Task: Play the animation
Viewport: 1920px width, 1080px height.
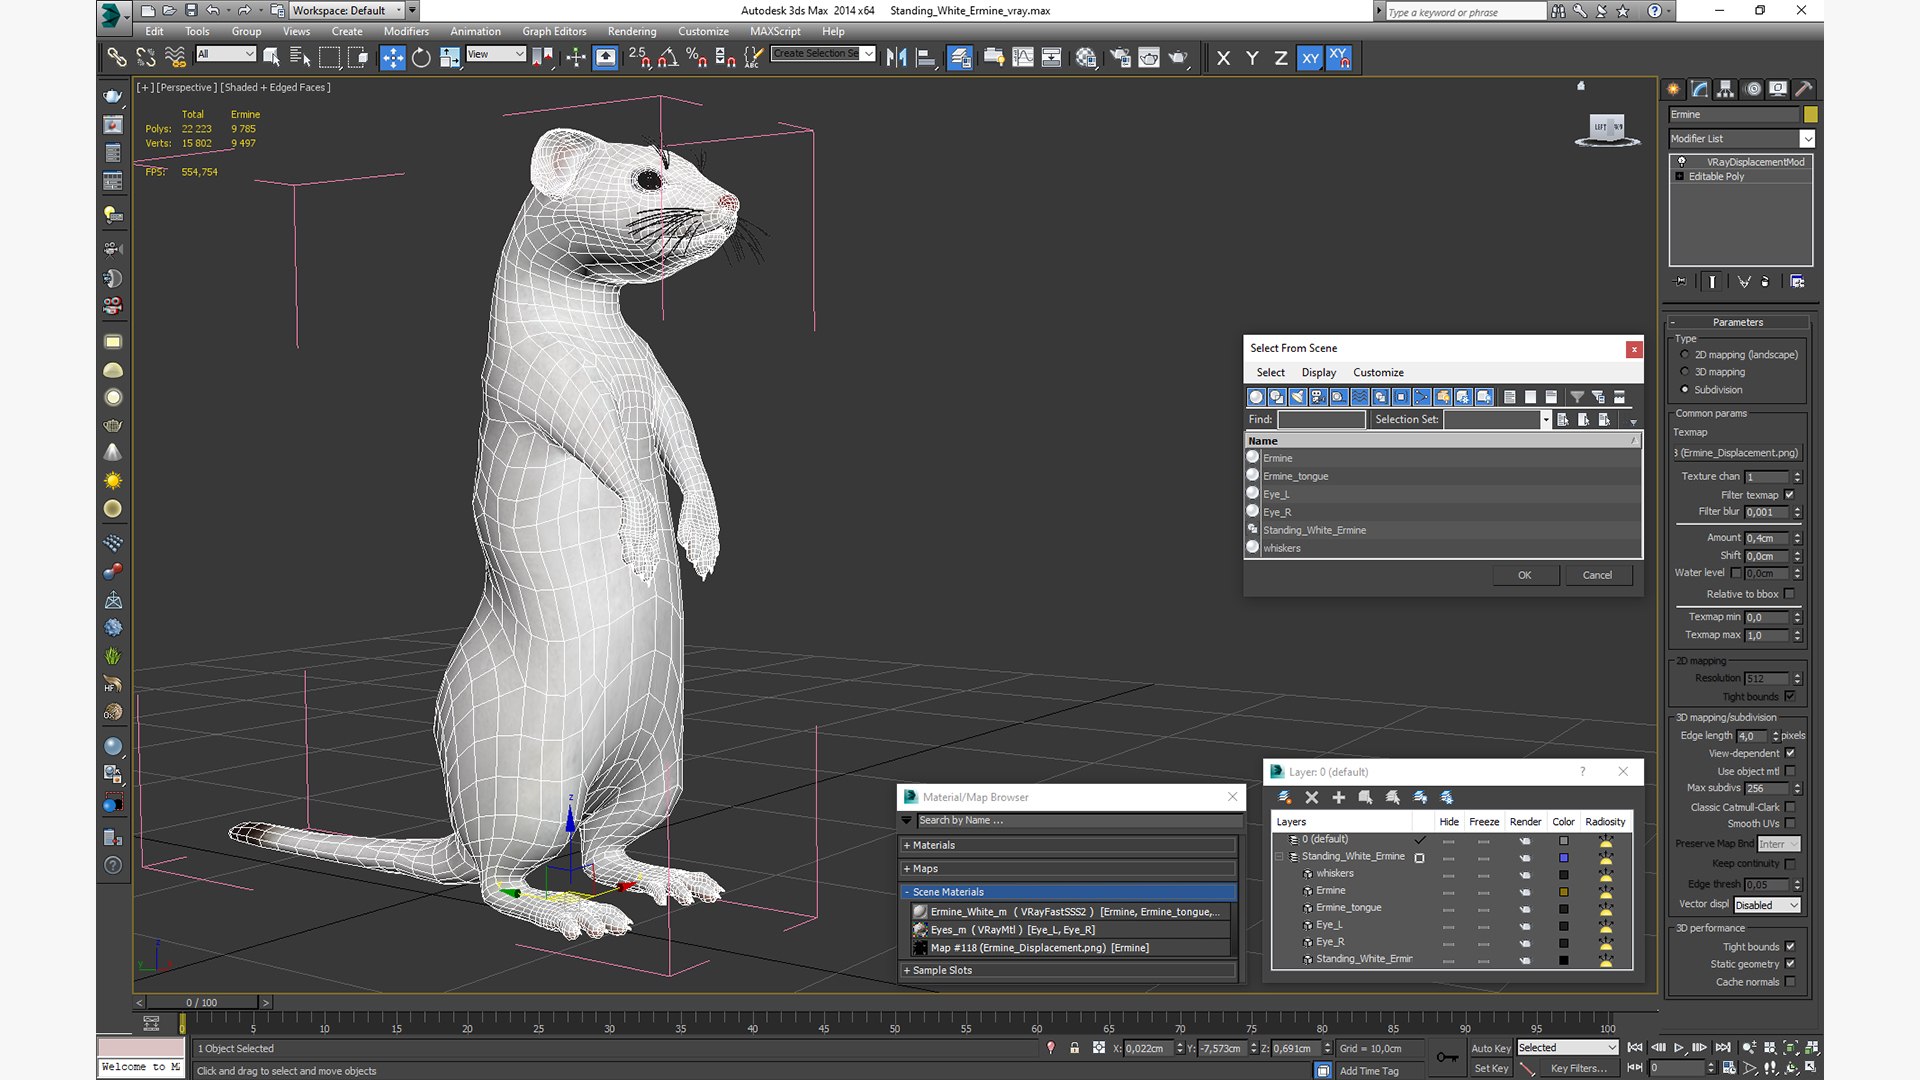Action: pyautogui.click(x=1679, y=1048)
